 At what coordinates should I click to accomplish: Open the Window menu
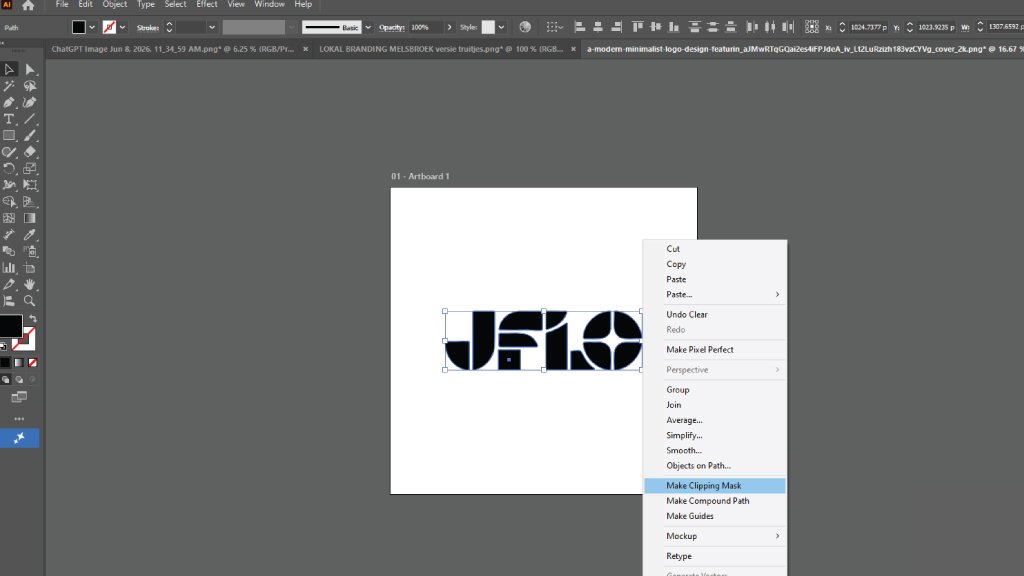269,5
